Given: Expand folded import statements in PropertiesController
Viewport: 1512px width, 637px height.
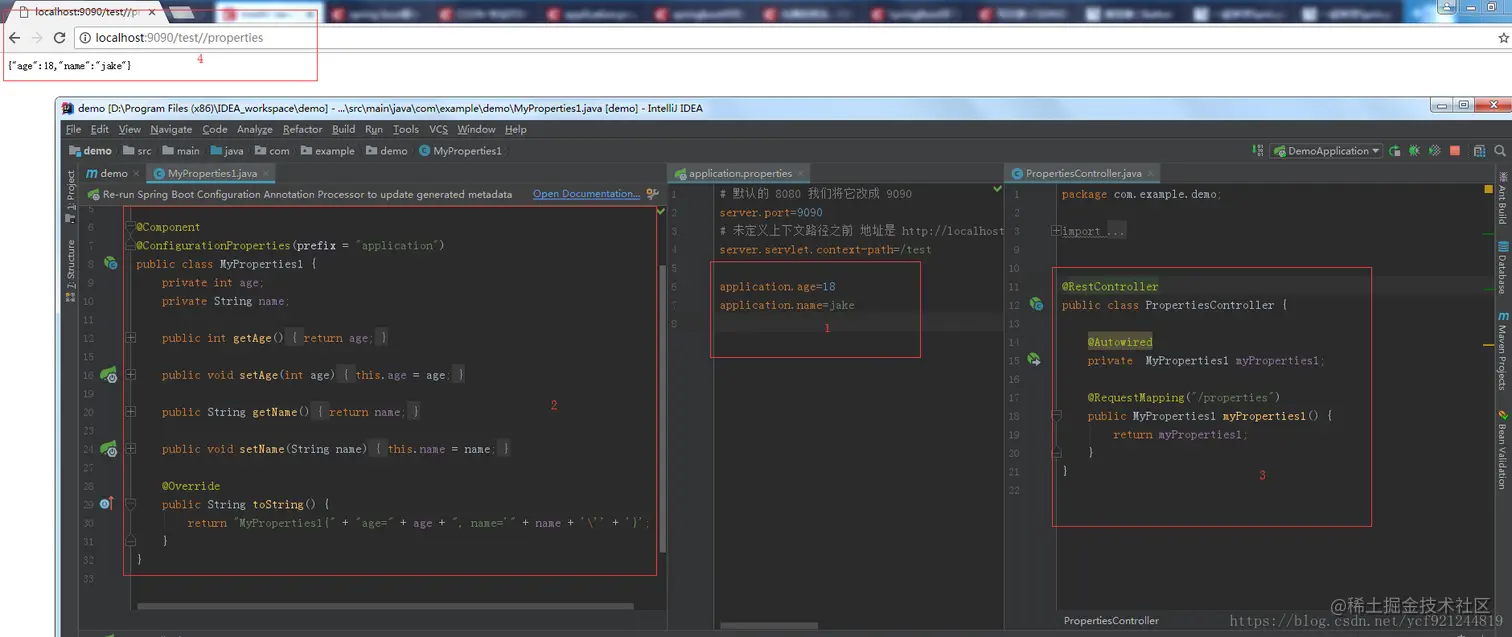Looking at the screenshot, I should pos(1057,231).
